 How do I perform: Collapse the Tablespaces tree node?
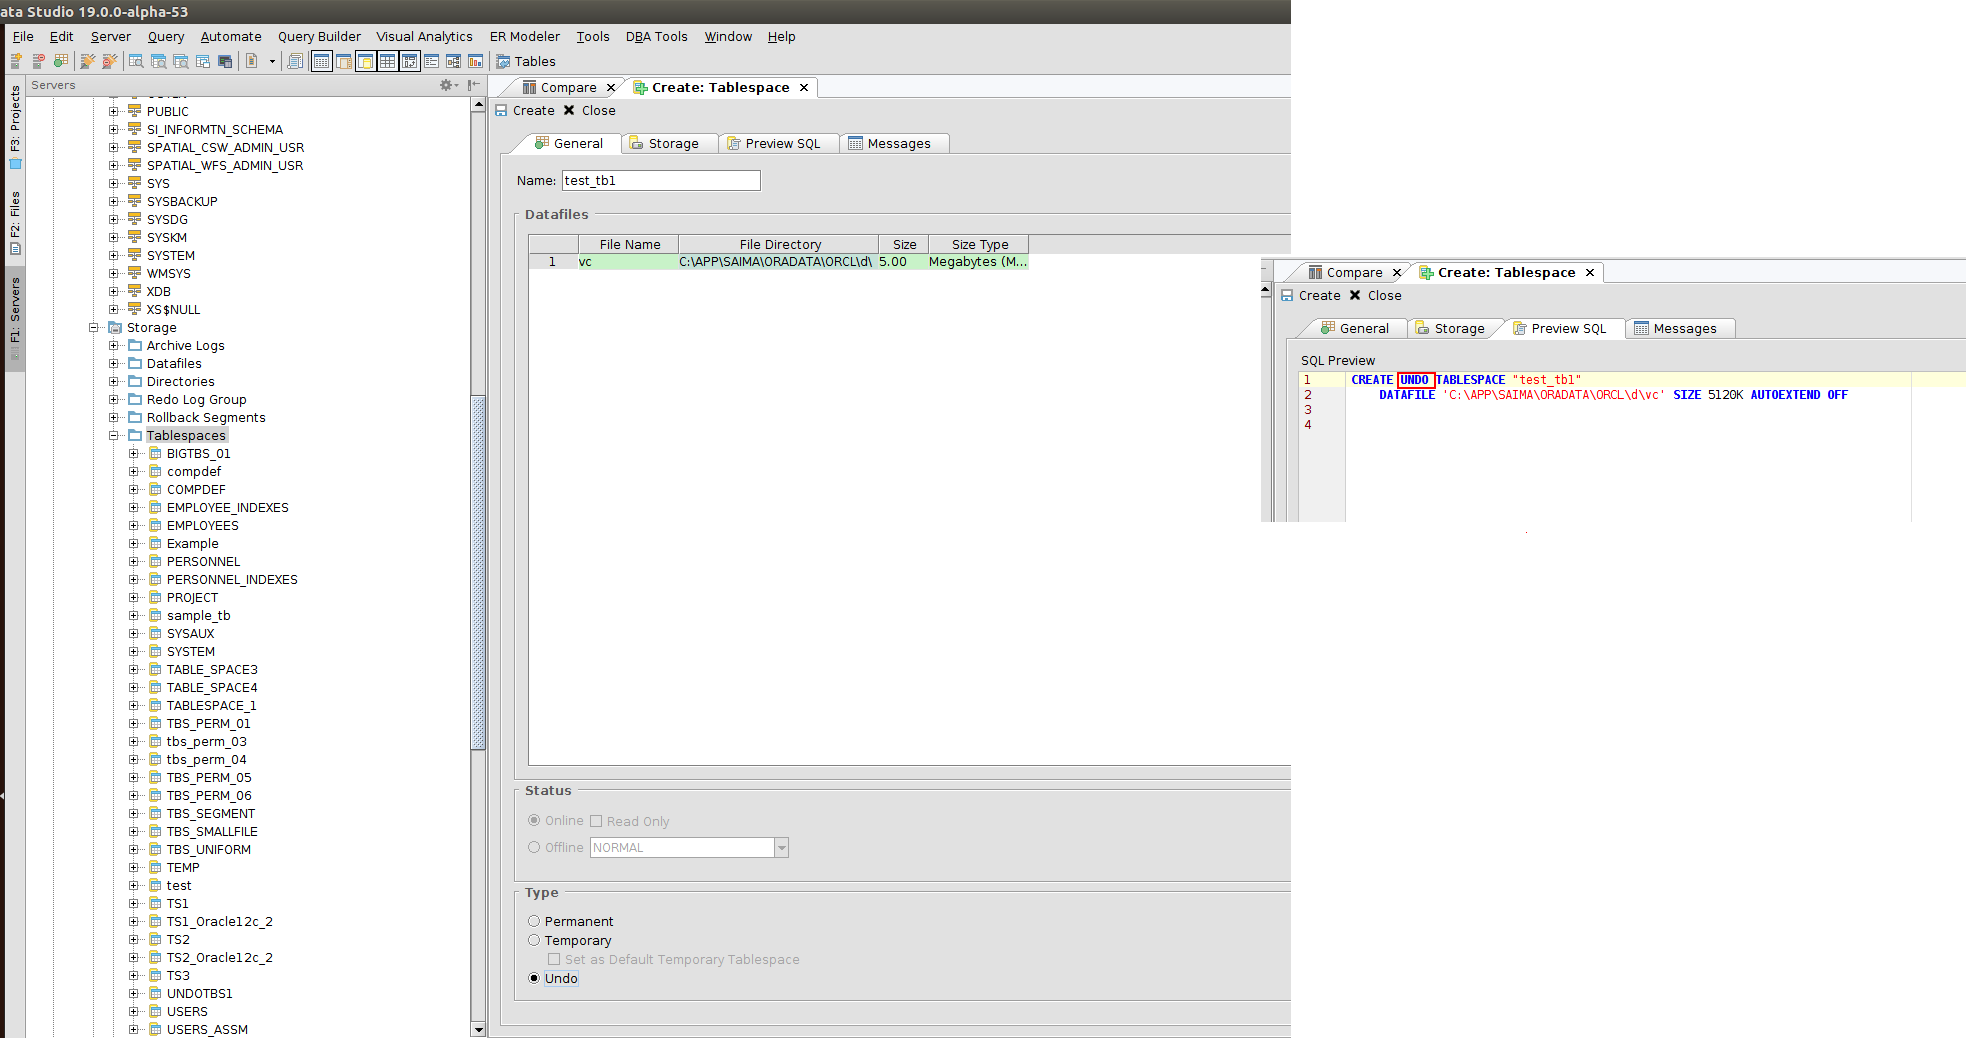(x=114, y=436)
